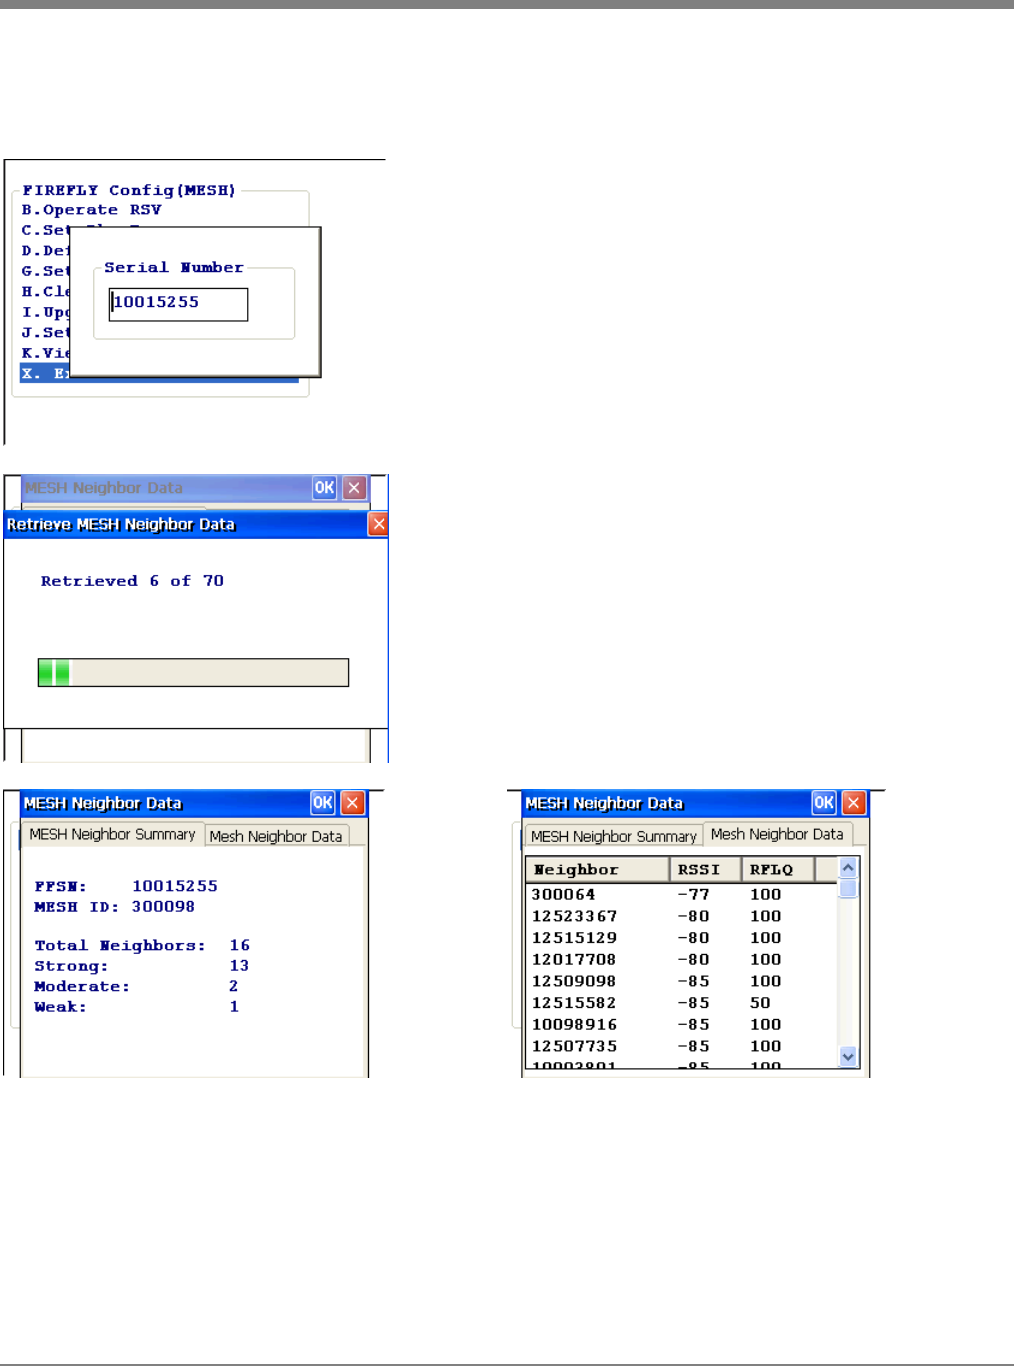Select Mesh Neighbor Data tab in table window
This screenshot has height=1366, width=1014.
tap(777, 834)
